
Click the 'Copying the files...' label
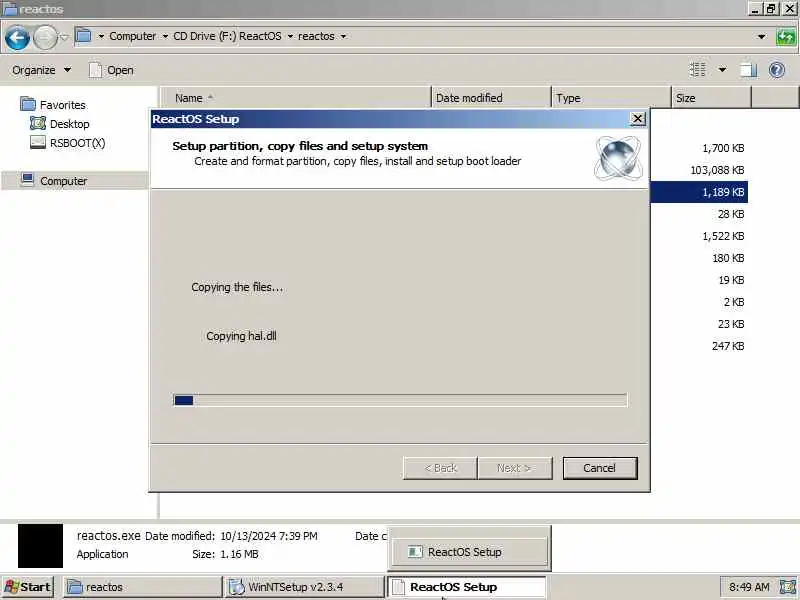[x=237, y=287]
